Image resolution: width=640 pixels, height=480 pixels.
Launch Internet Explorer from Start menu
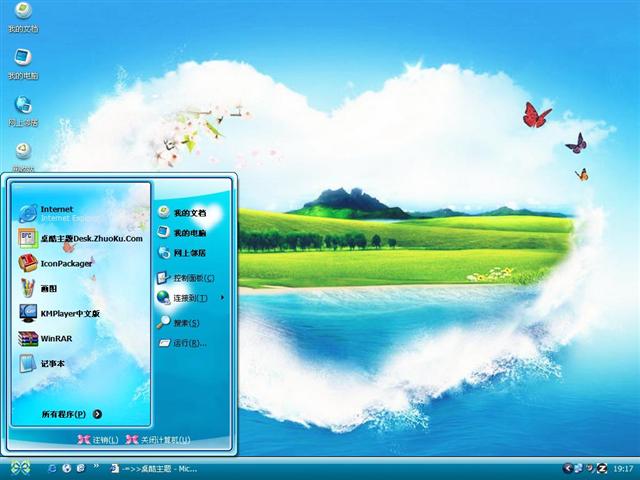[x=57, y=213]
